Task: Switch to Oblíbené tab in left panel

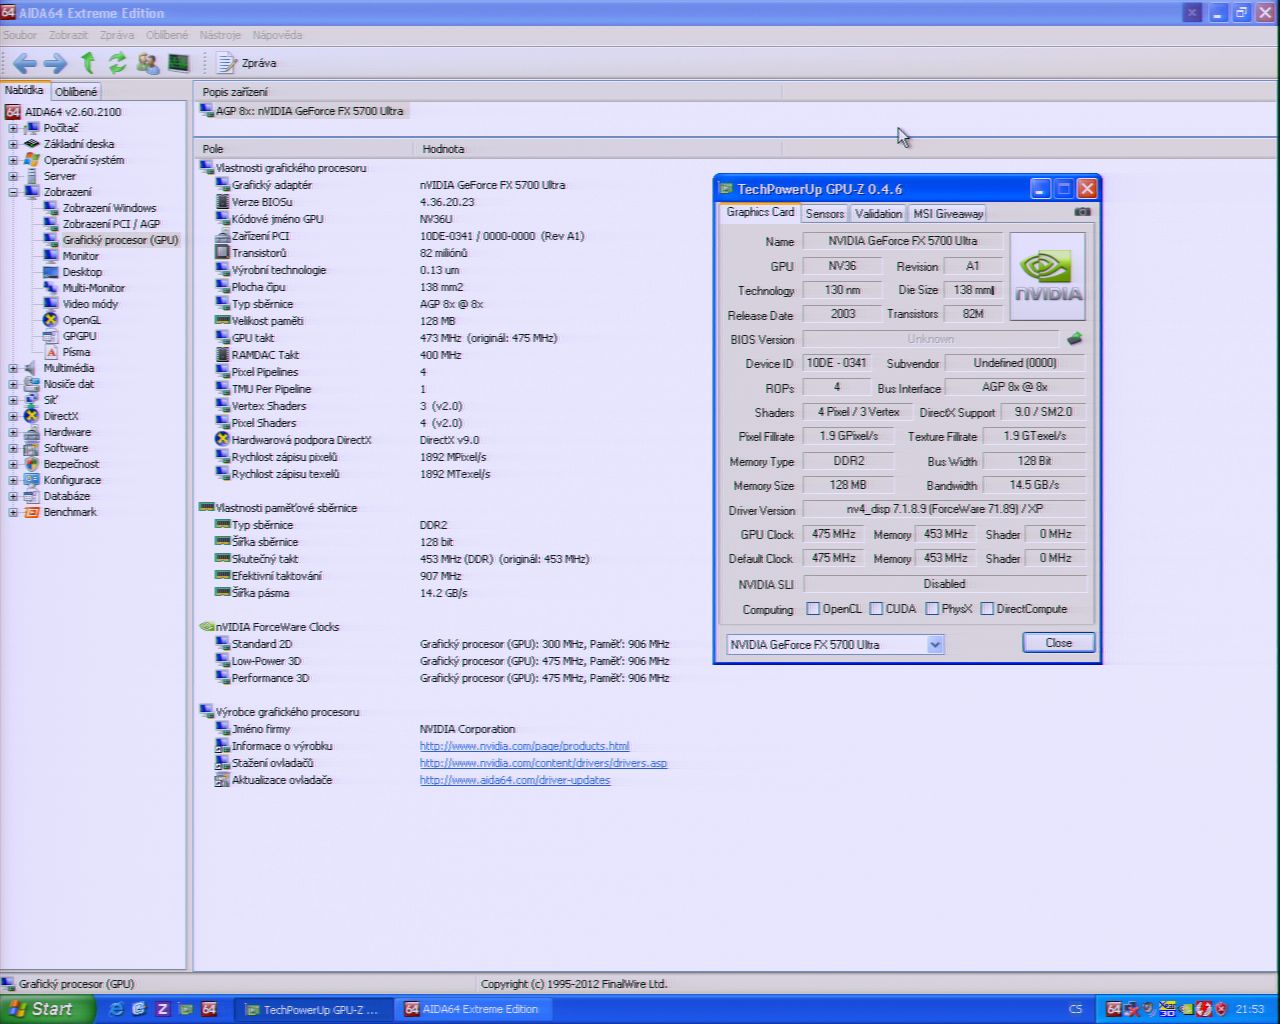Action: tap(76, 92)
